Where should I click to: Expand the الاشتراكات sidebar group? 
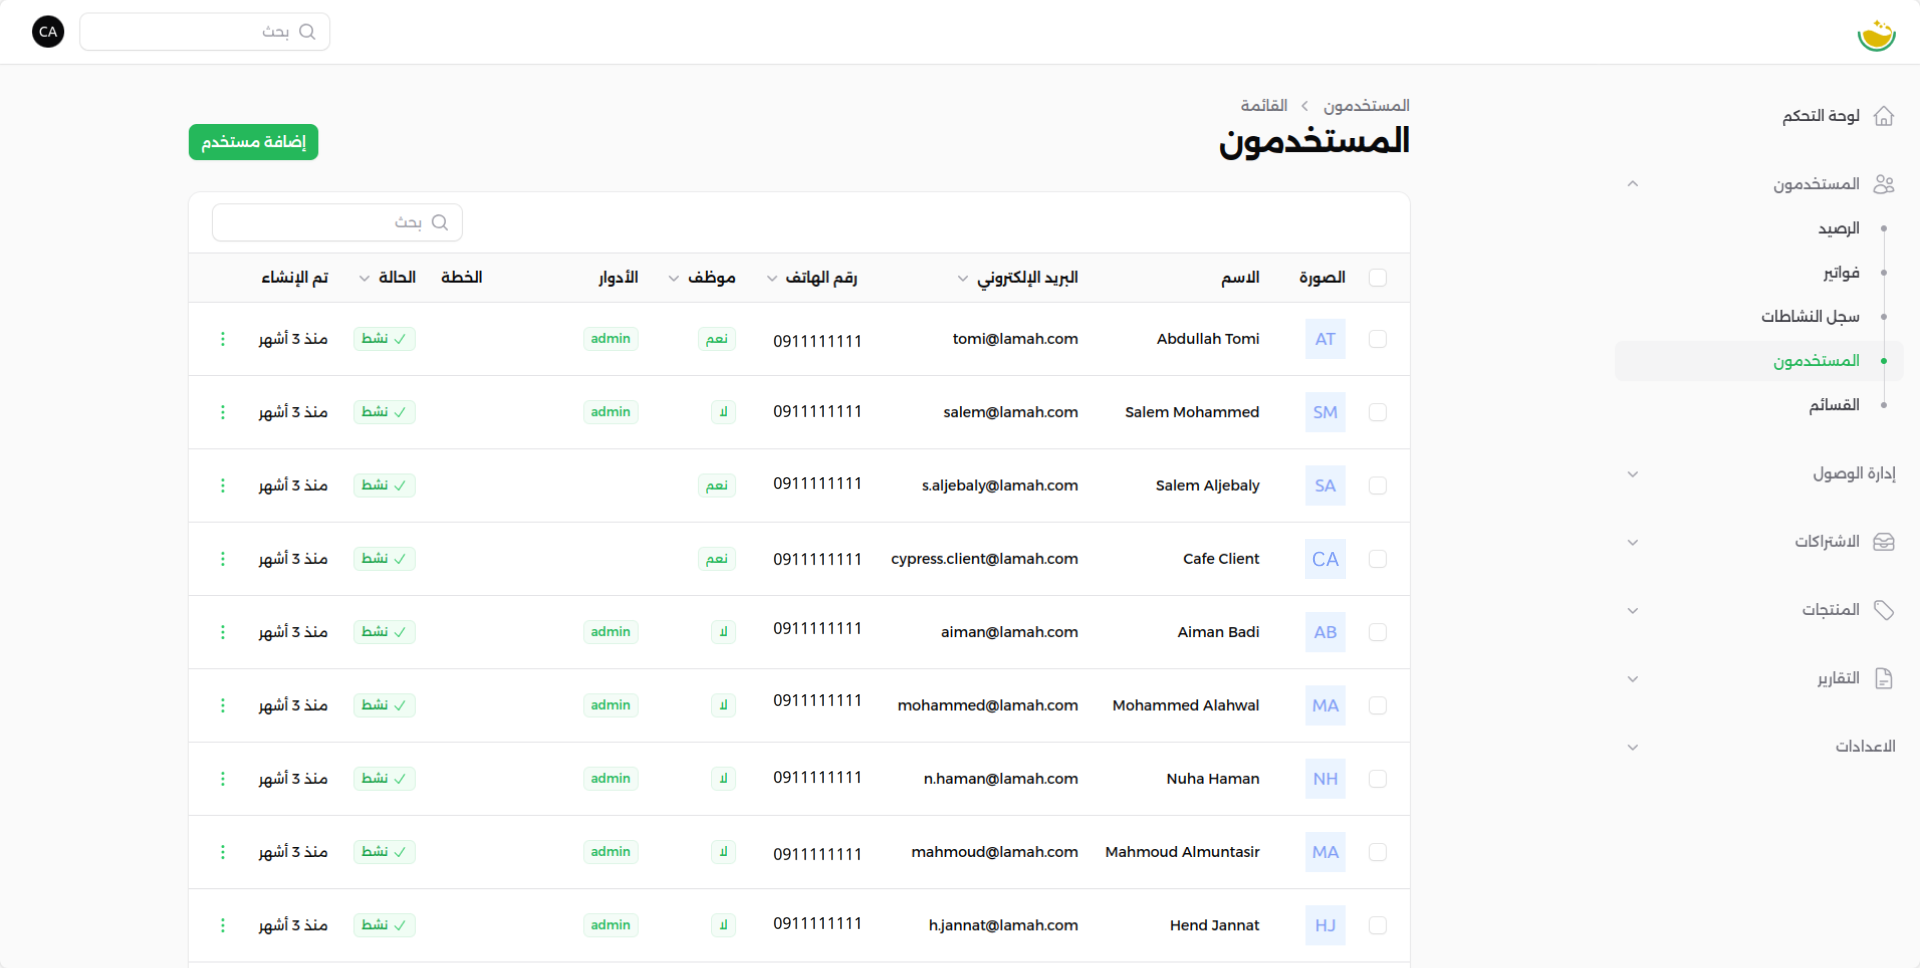pyautogui.click(x=1632, y=542)
